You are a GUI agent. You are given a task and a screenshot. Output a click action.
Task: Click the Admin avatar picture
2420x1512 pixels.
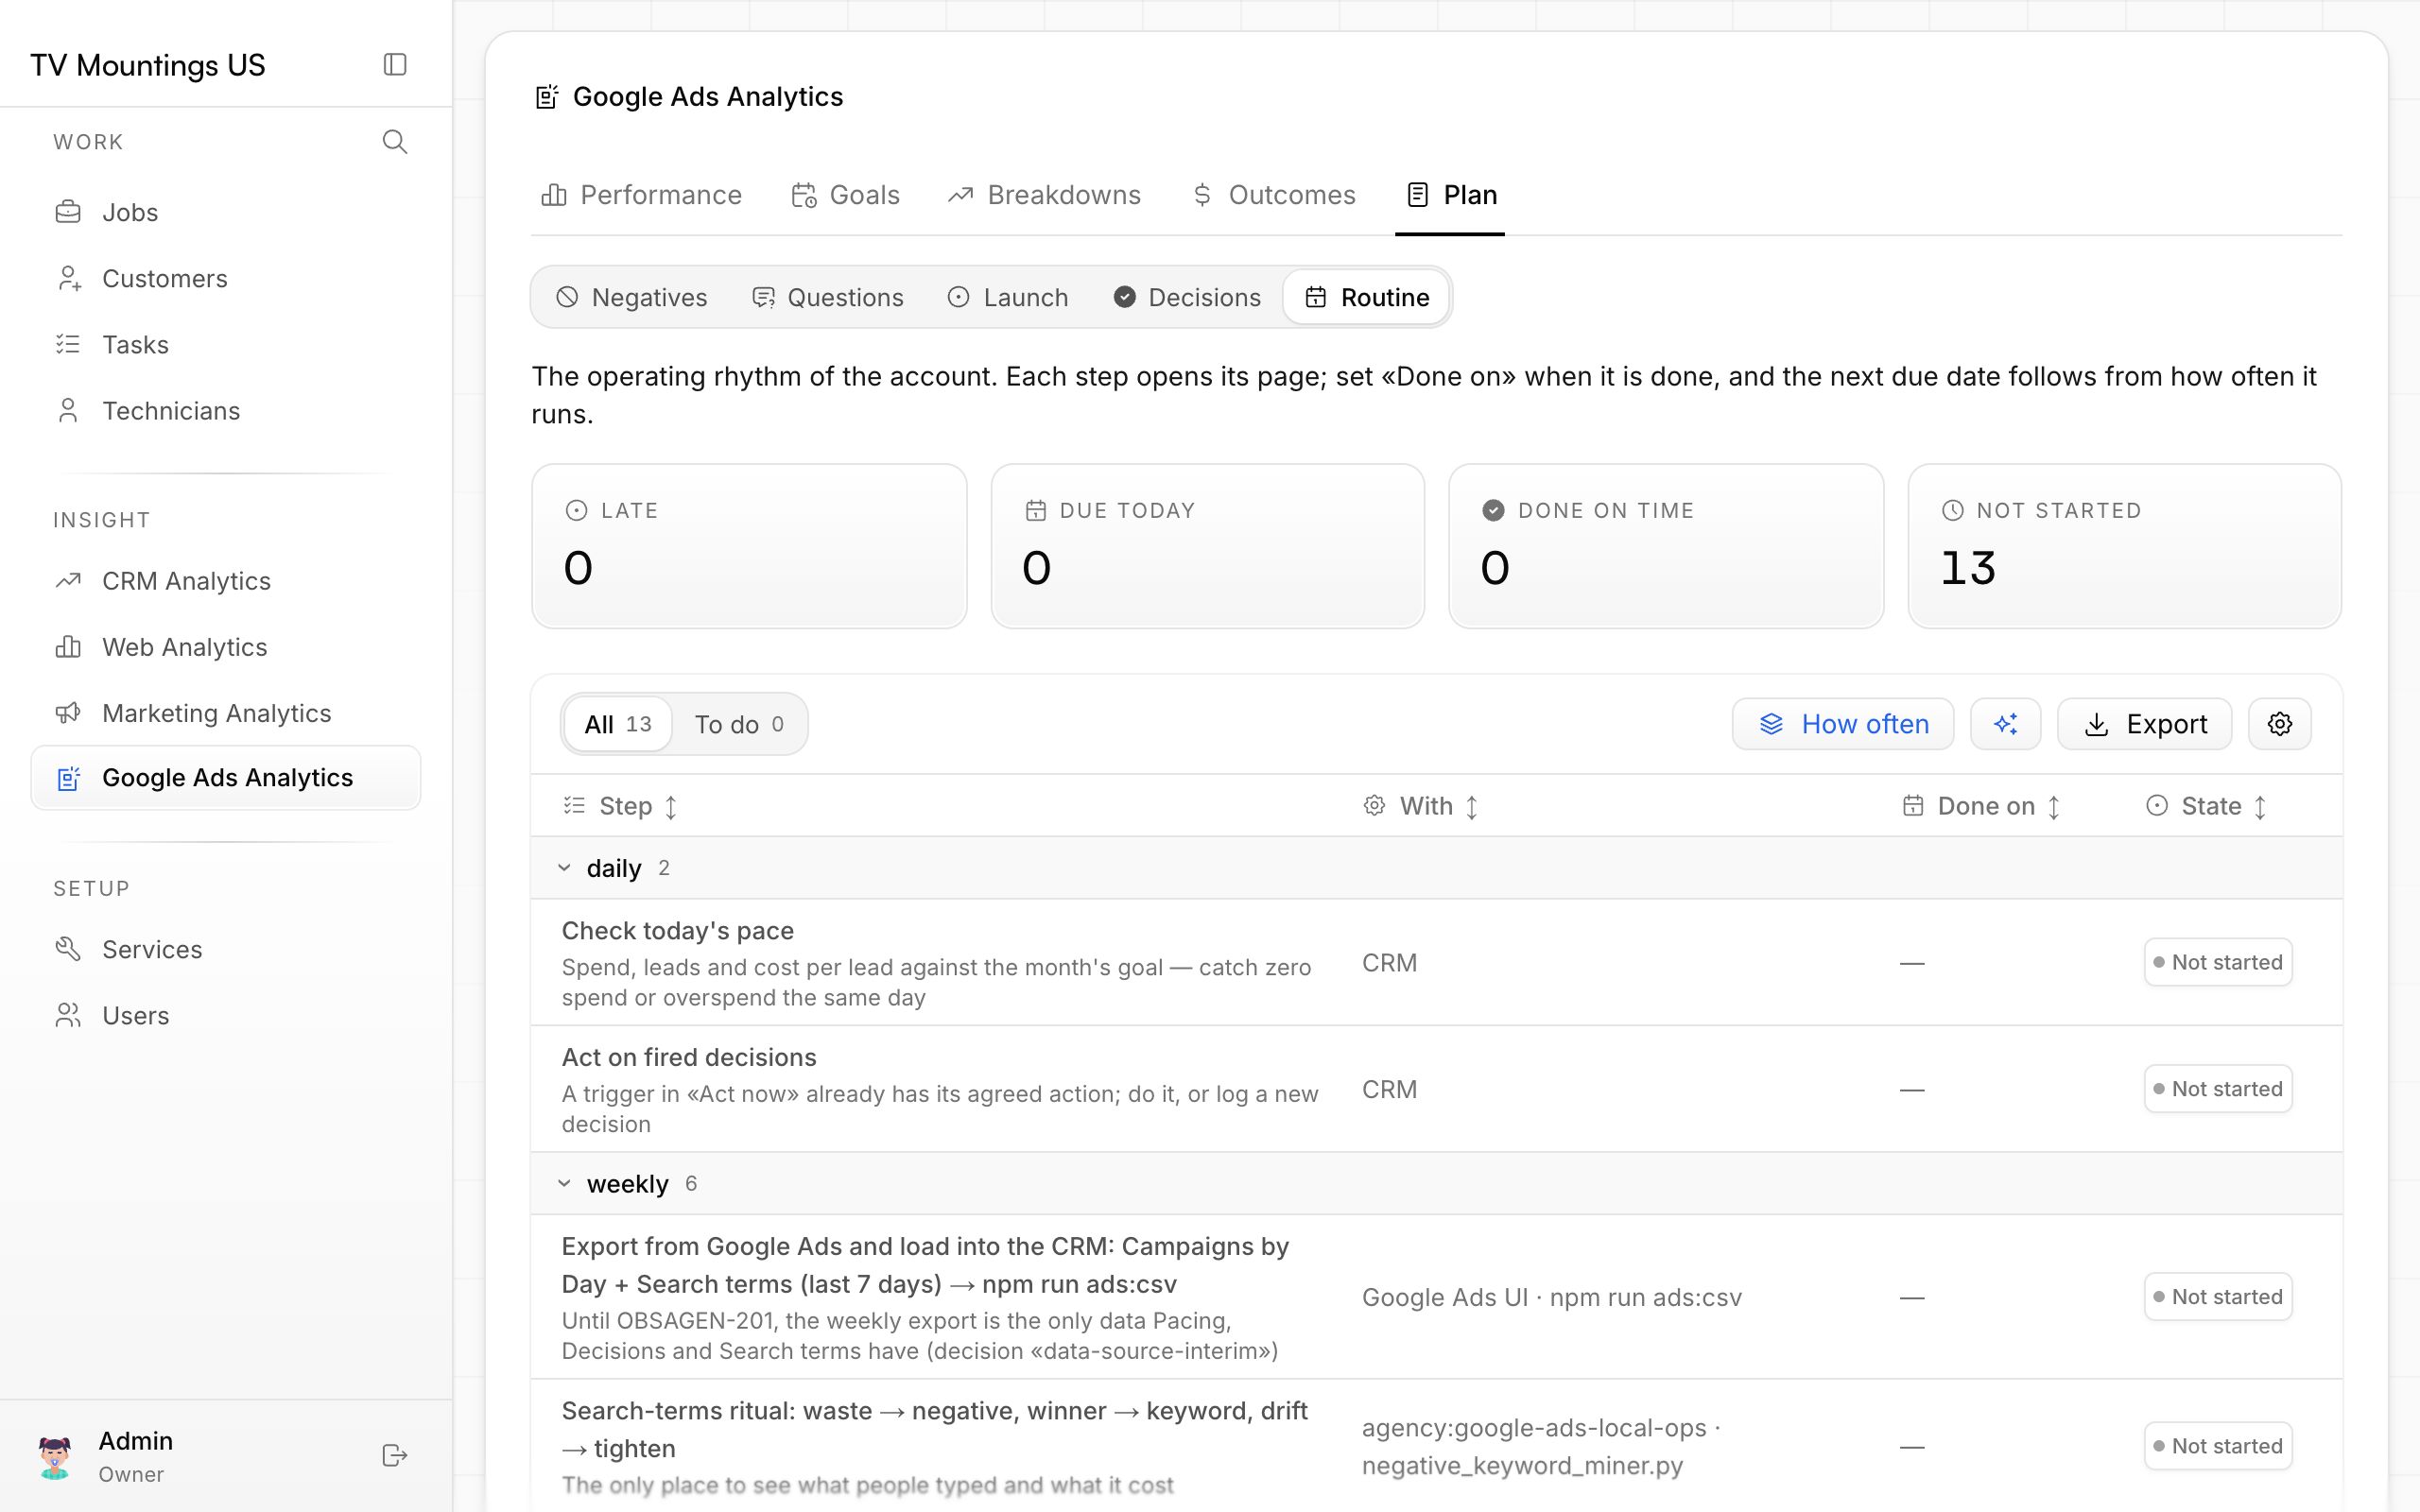[55, 1456]
